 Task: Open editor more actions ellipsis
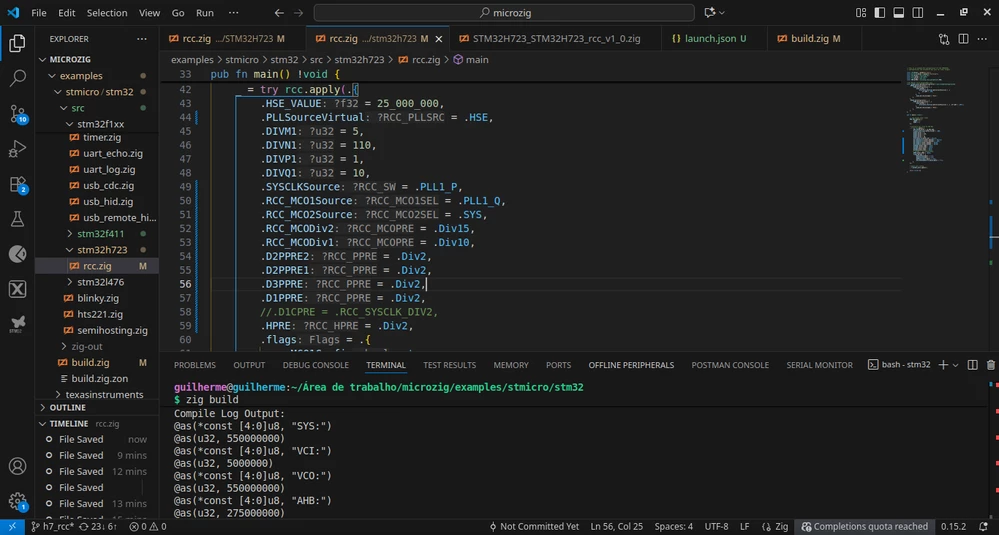(x=982, y=39)
